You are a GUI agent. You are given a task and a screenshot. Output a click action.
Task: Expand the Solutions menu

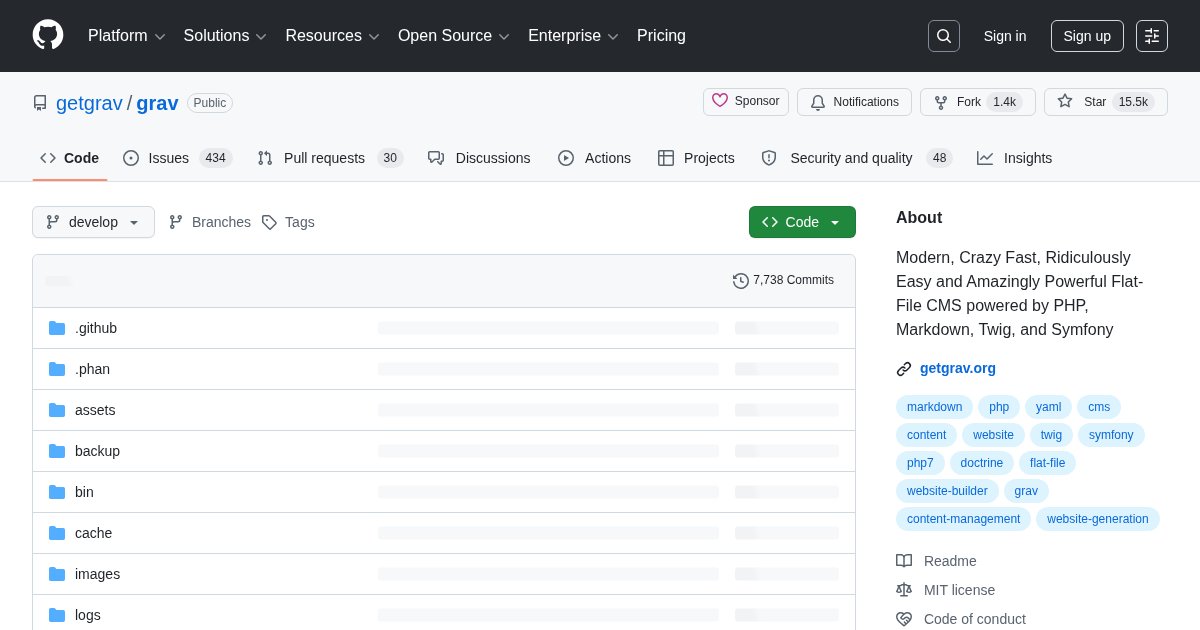[x=225, y=36]
